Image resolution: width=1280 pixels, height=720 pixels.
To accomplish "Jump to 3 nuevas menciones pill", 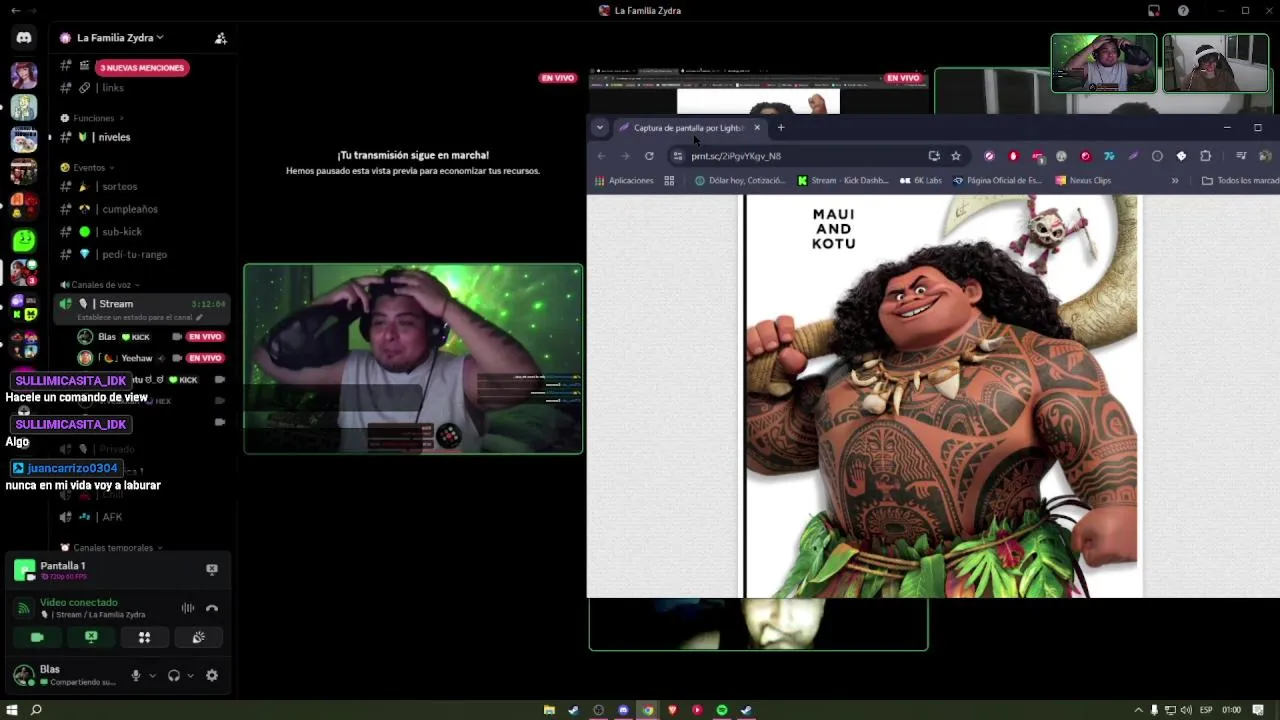I will (141, 68).
